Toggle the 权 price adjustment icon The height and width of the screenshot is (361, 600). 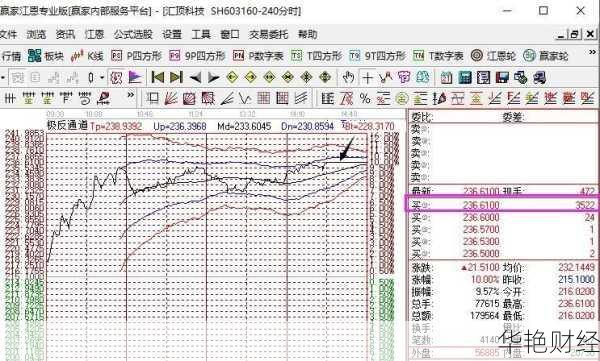[116, 78]
